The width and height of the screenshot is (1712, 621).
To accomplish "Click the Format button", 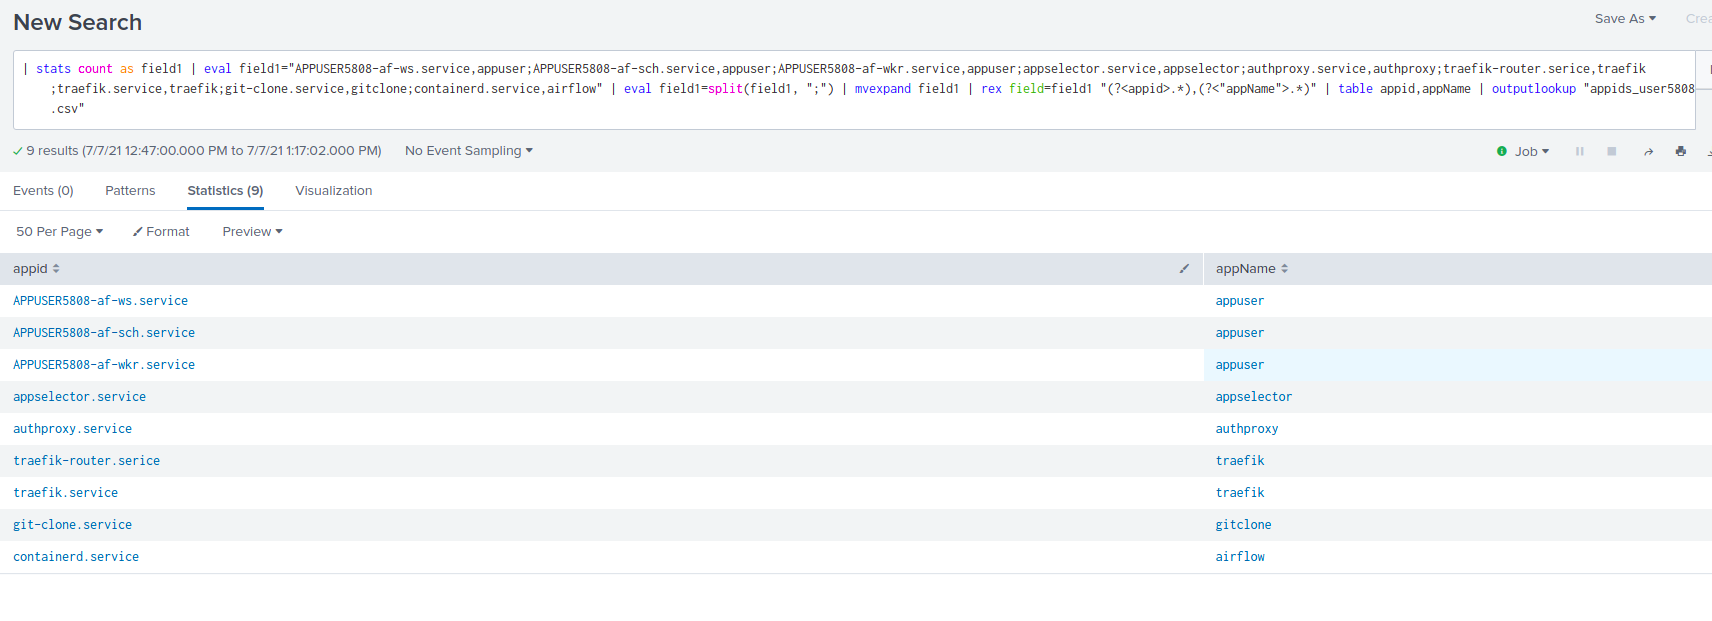I will 161,232.
